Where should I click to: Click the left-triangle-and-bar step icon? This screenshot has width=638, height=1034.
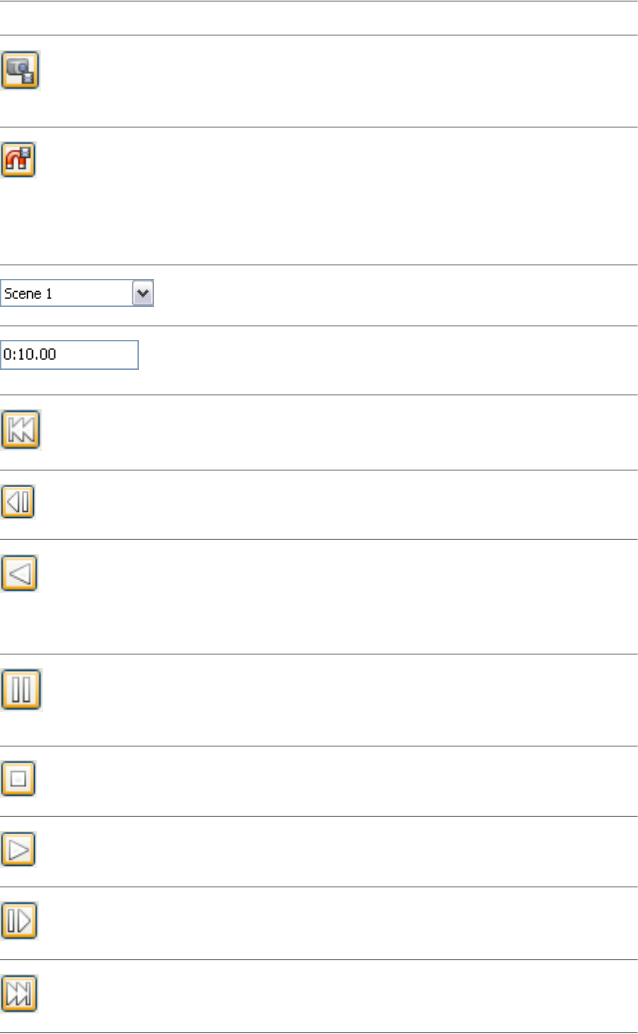coord(19,502)
